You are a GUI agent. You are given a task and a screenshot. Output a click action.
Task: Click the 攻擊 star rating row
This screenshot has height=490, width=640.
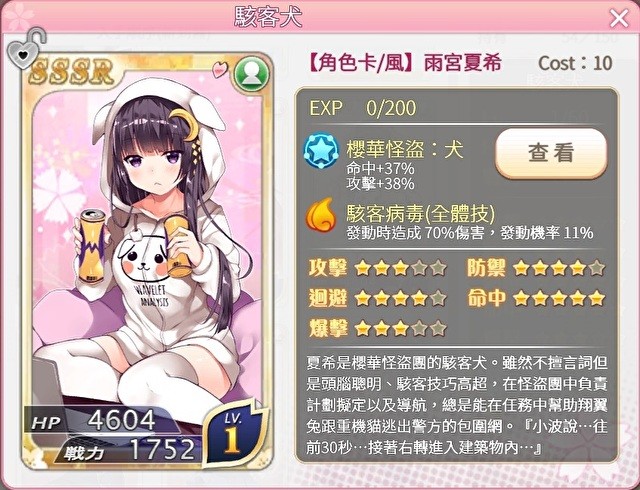(378, 268)
